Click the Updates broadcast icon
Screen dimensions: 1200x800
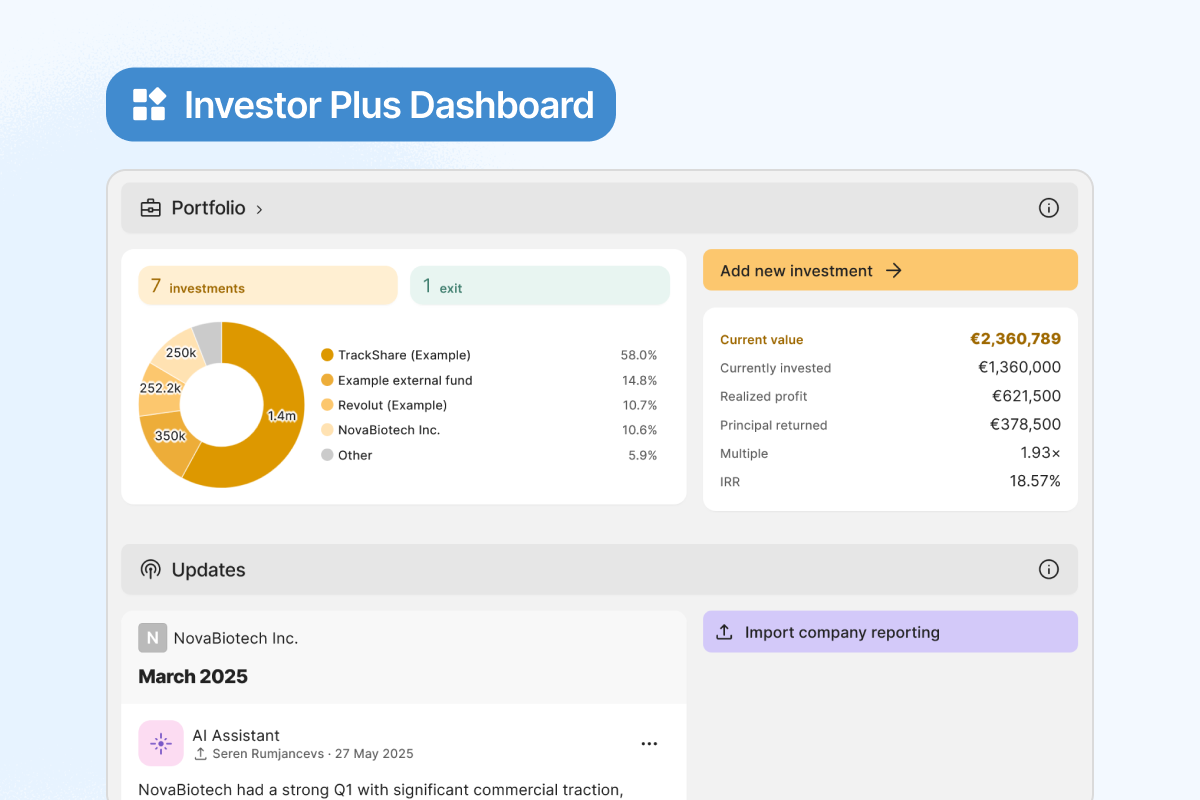[150, 570]
